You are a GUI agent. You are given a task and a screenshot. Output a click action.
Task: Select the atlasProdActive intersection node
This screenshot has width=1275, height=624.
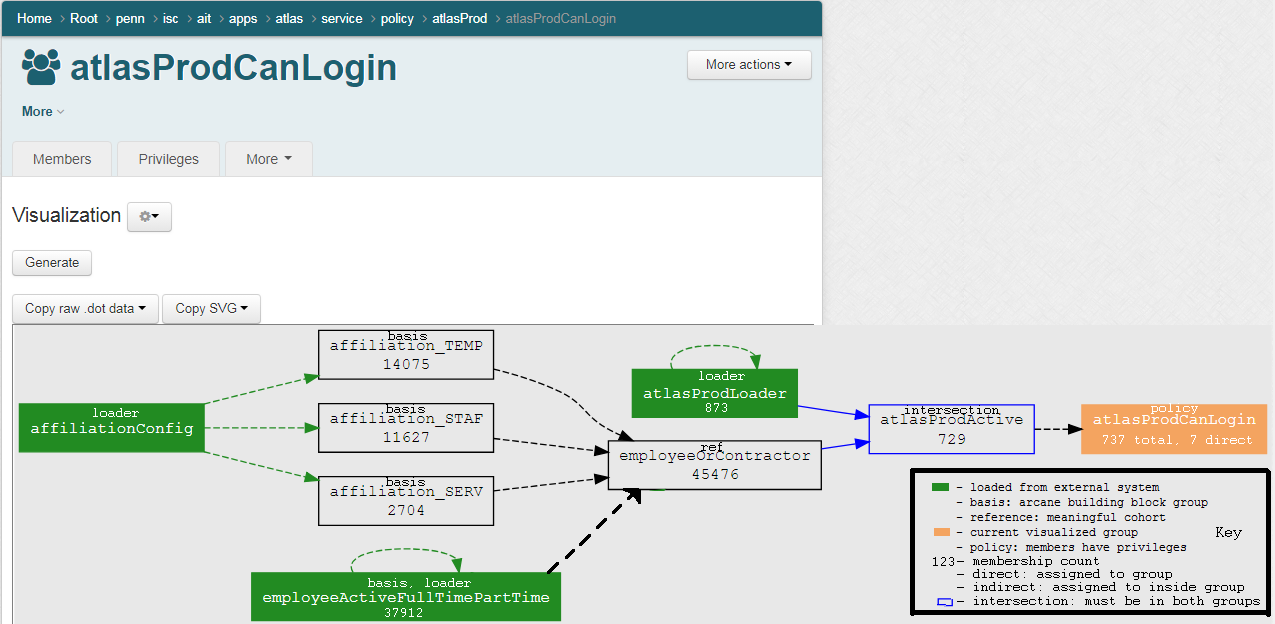point(952,429)
